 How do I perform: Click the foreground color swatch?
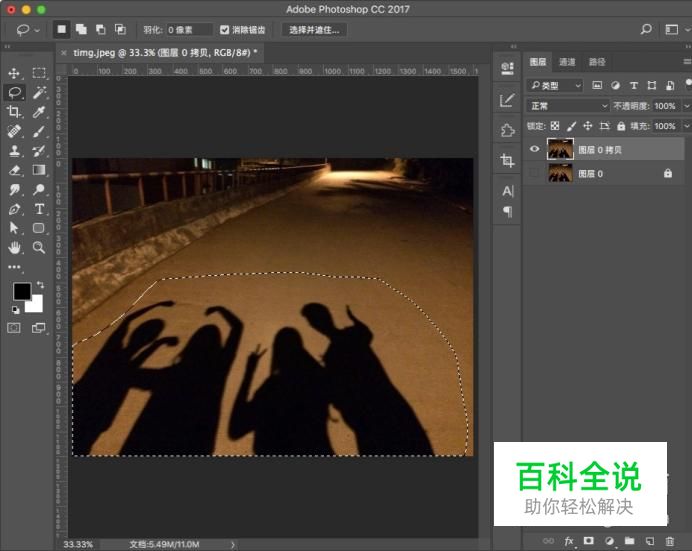[22, 292]
